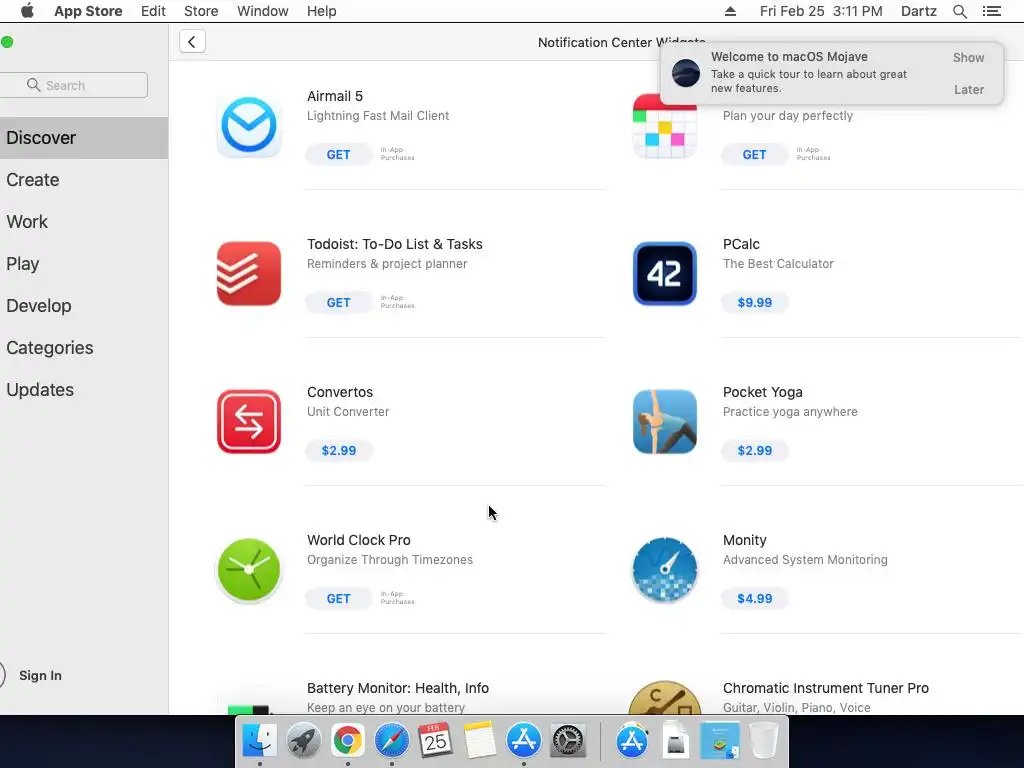Open the Trash in the Dock
This screenshot has width=1024, height=768.
click(763, 741)
